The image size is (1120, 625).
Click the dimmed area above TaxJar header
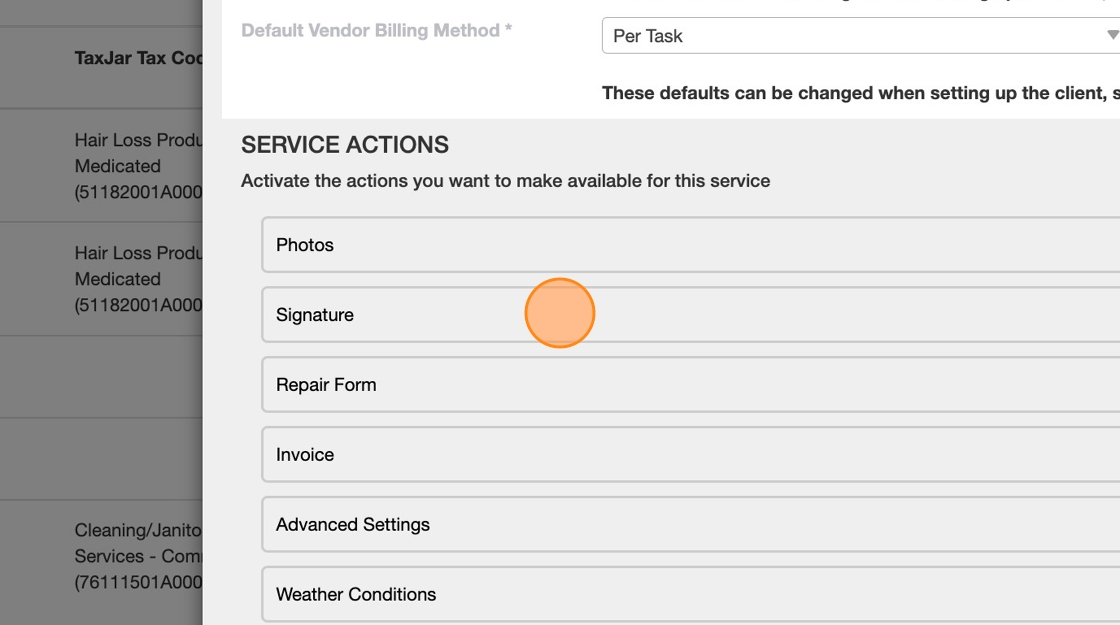click(x=100, y=12)
